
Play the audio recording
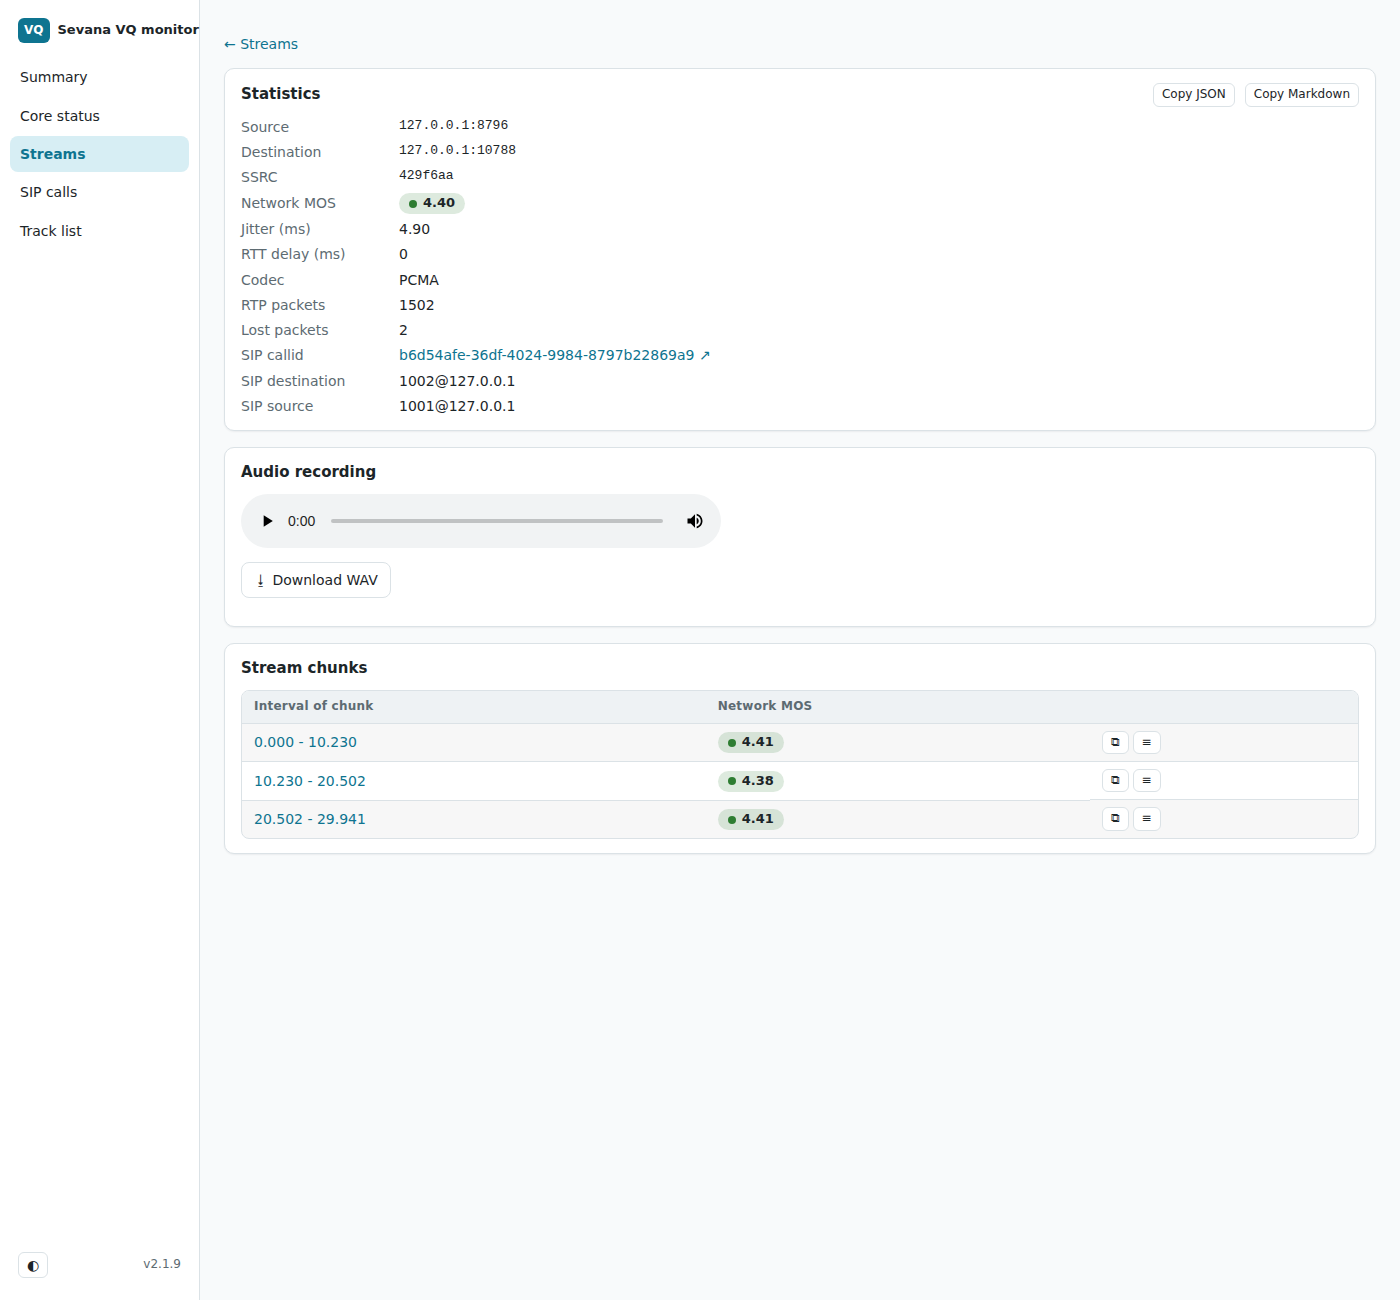click(267, 521)
